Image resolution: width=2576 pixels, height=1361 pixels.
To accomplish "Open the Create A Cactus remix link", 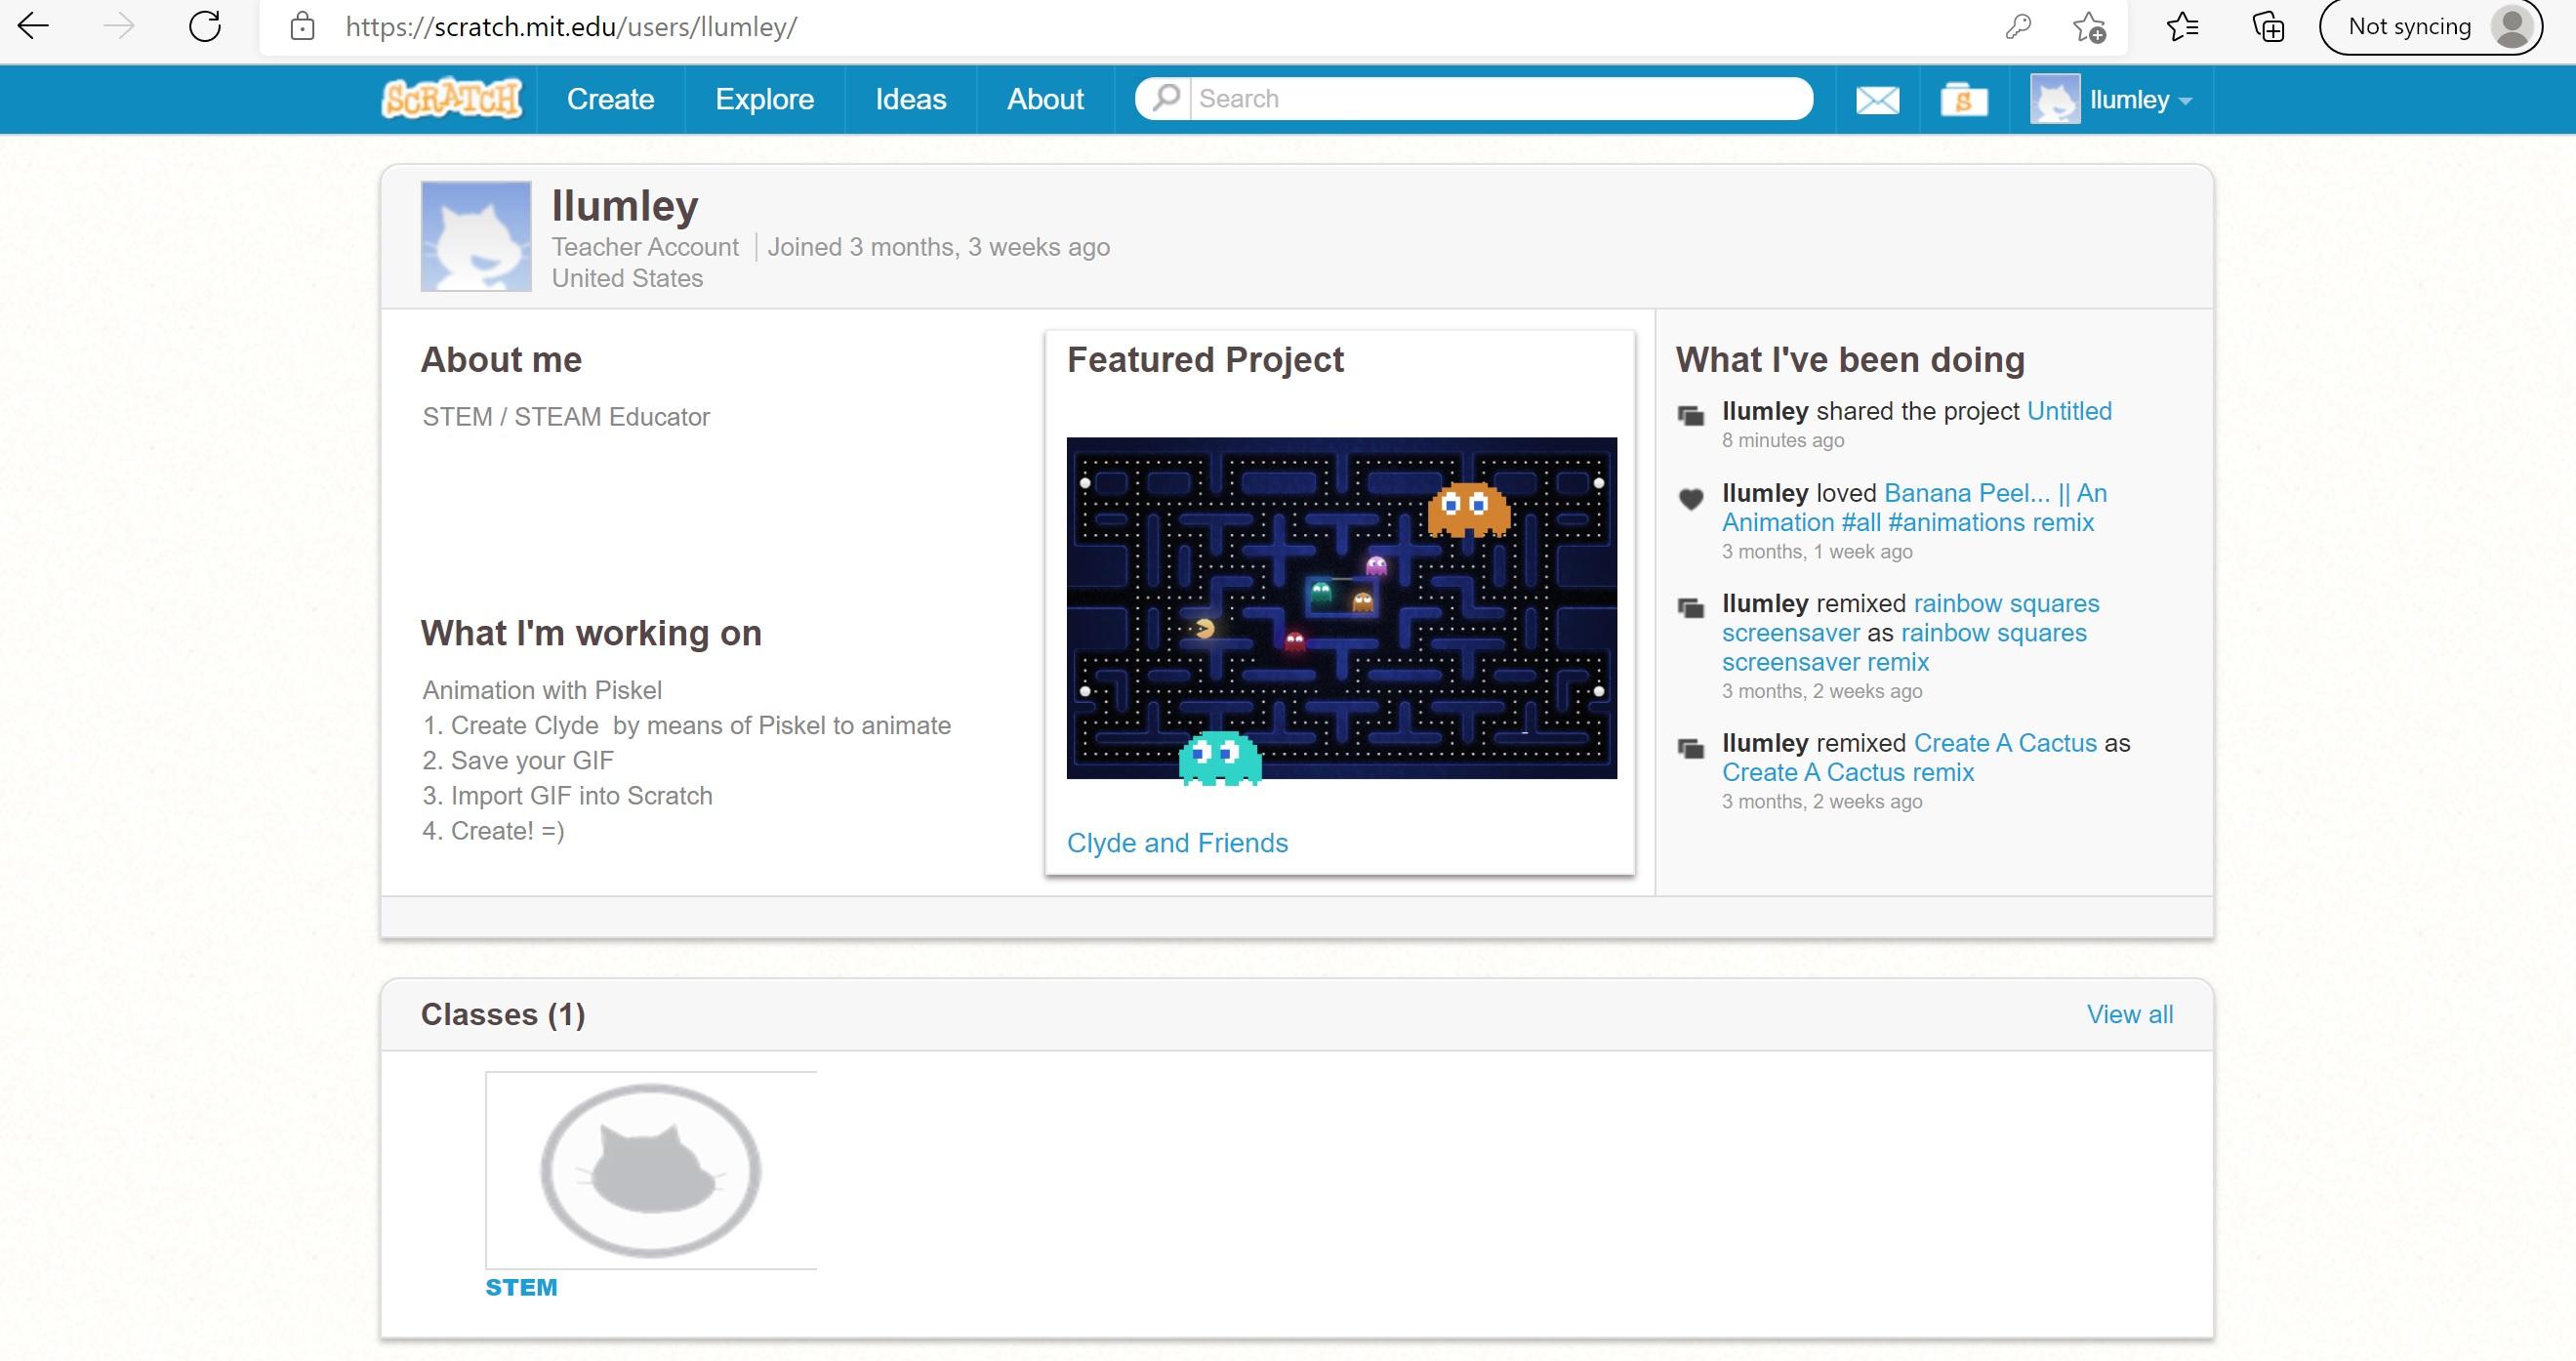I will [x=1848, y=772].
